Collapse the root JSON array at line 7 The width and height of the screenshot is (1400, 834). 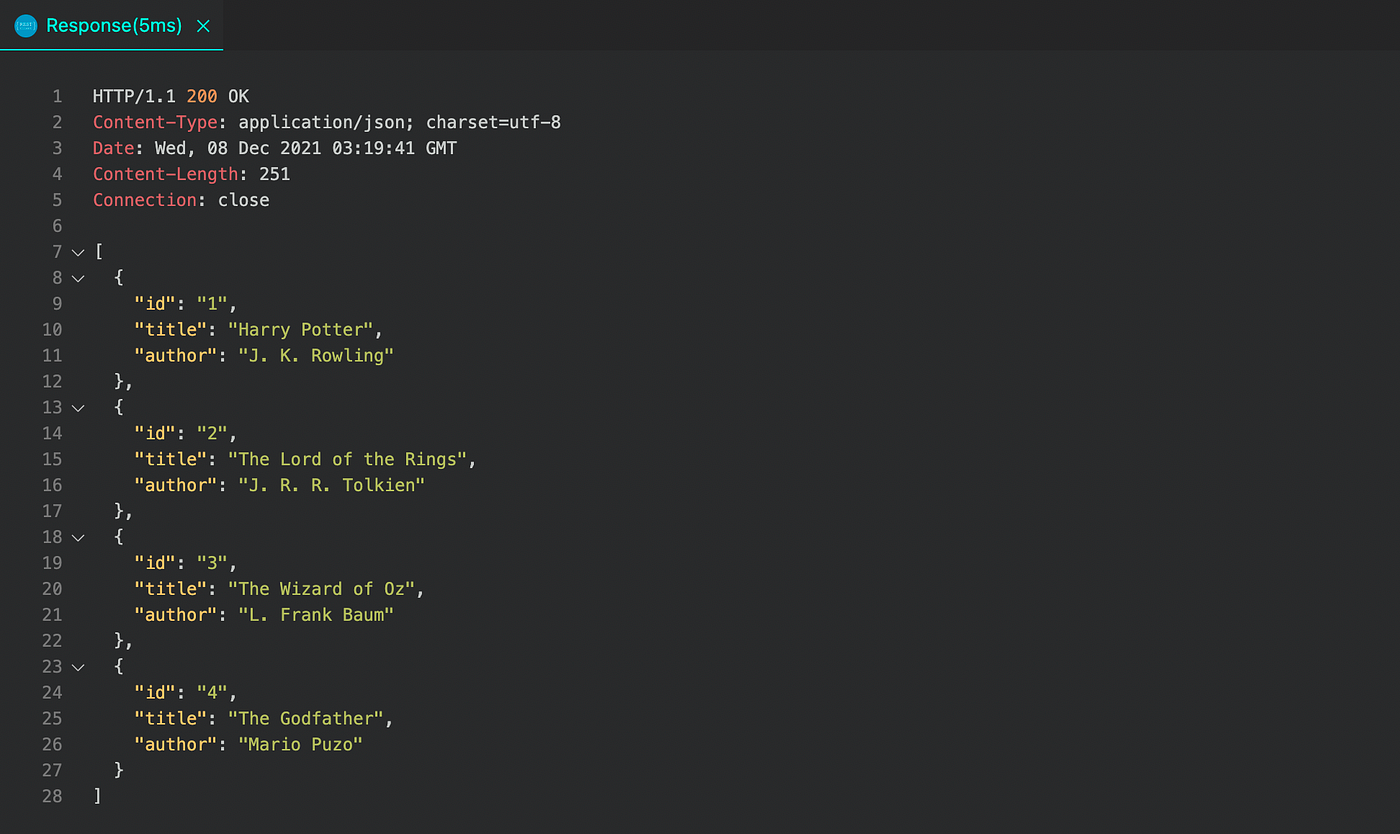click(x=78, y=252)
